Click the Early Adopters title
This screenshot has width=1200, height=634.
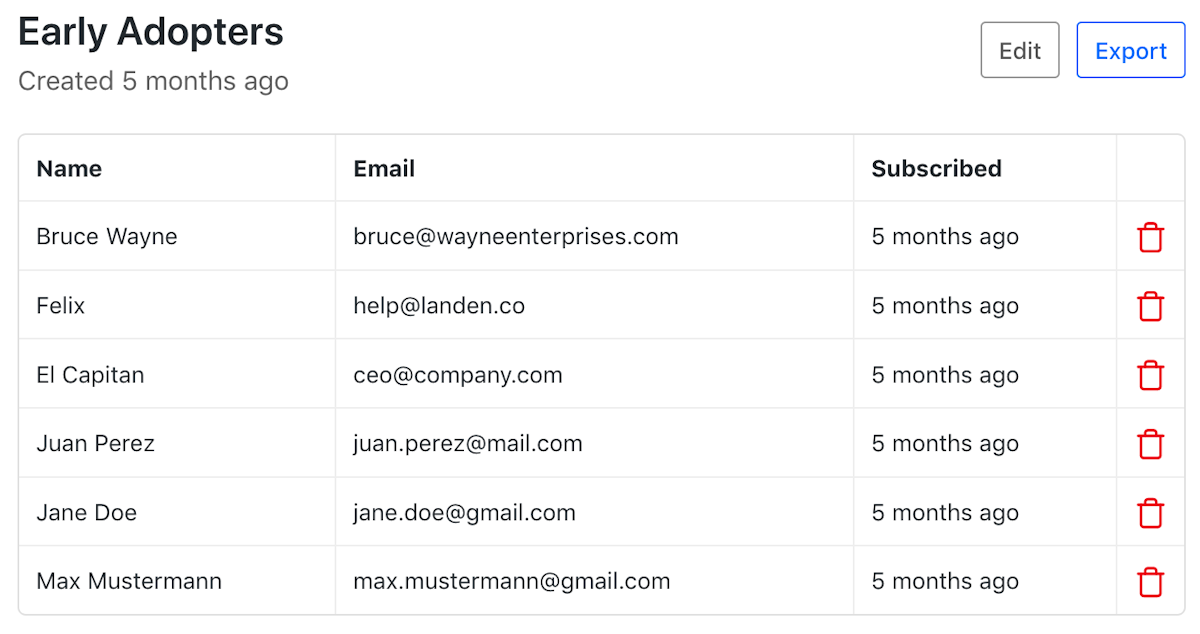151,33
